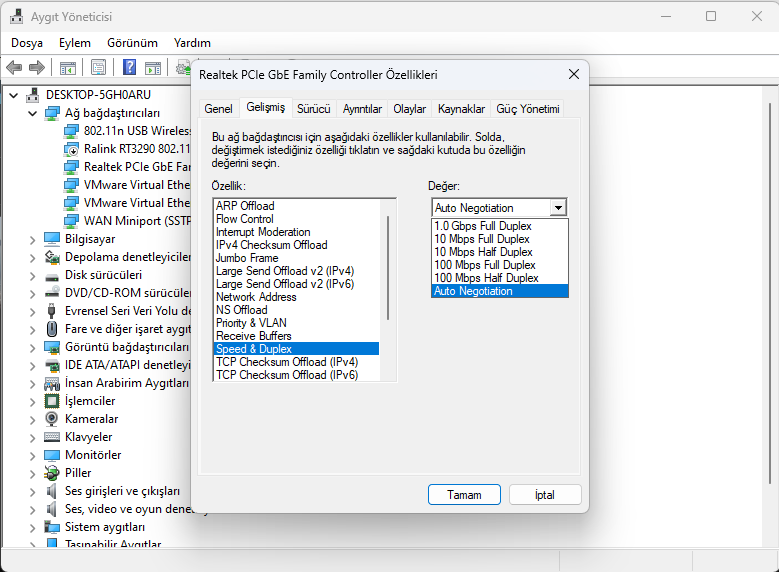Collapse the Ağ bağdaştırıcıları branch
This screenshot has width=779, height=572.
(33, 113)
